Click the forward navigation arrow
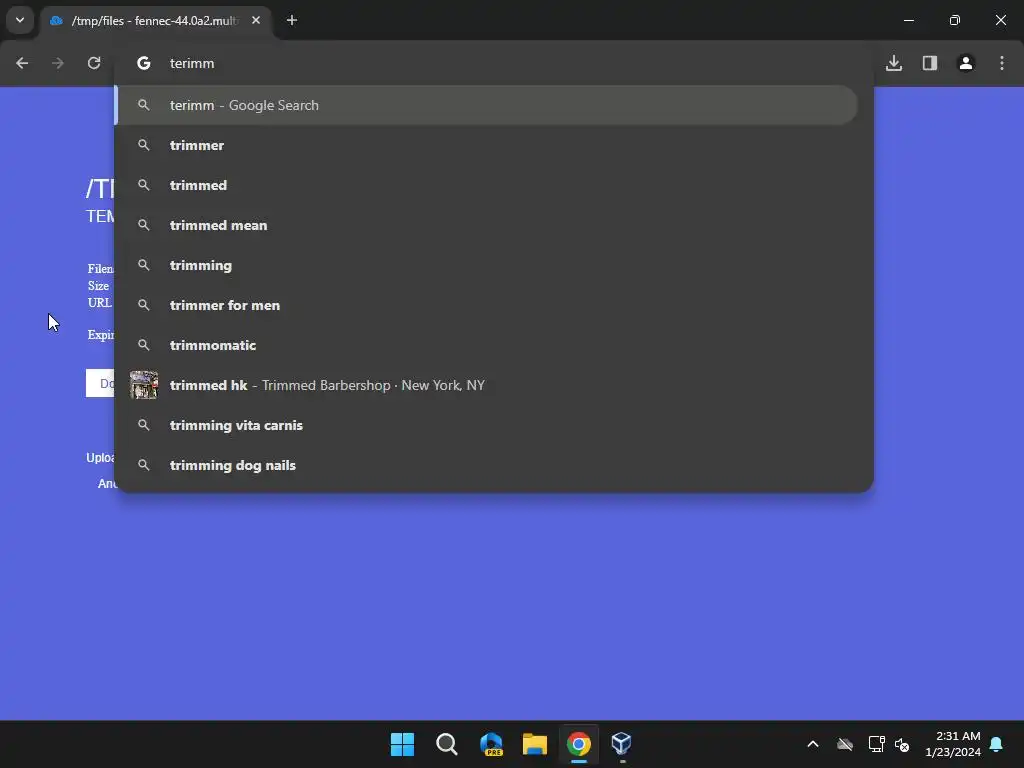1024x768 pixels. point(58,63)
